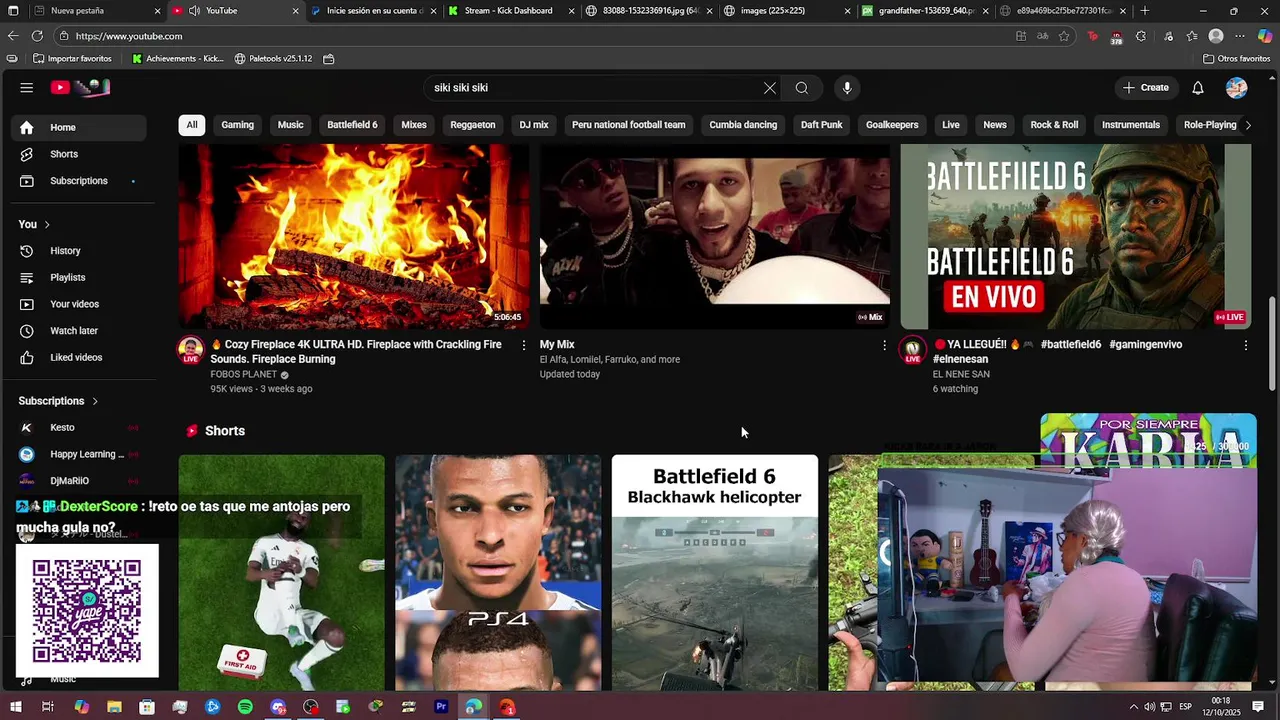This screenshot has width=1280, height=720.
Task: Open the Cozy Fireplace video thumbnail
Action: pyautogui.click(x=354, y=236)
